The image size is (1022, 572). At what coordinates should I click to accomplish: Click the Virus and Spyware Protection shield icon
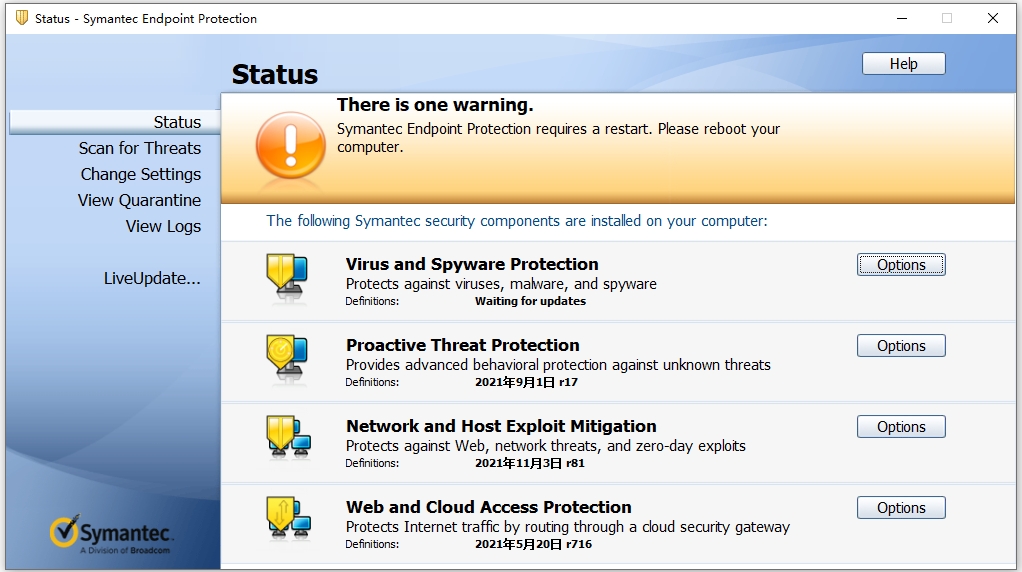click(286, 279)
